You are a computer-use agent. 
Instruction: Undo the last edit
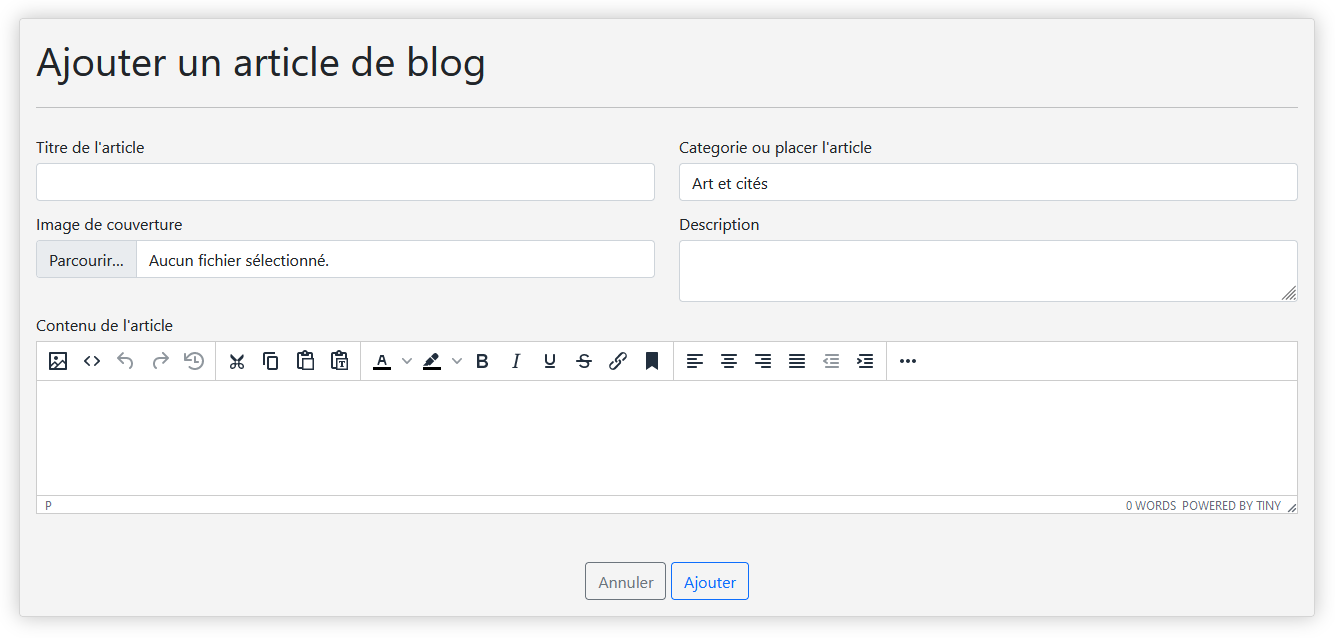click(126, 361)
